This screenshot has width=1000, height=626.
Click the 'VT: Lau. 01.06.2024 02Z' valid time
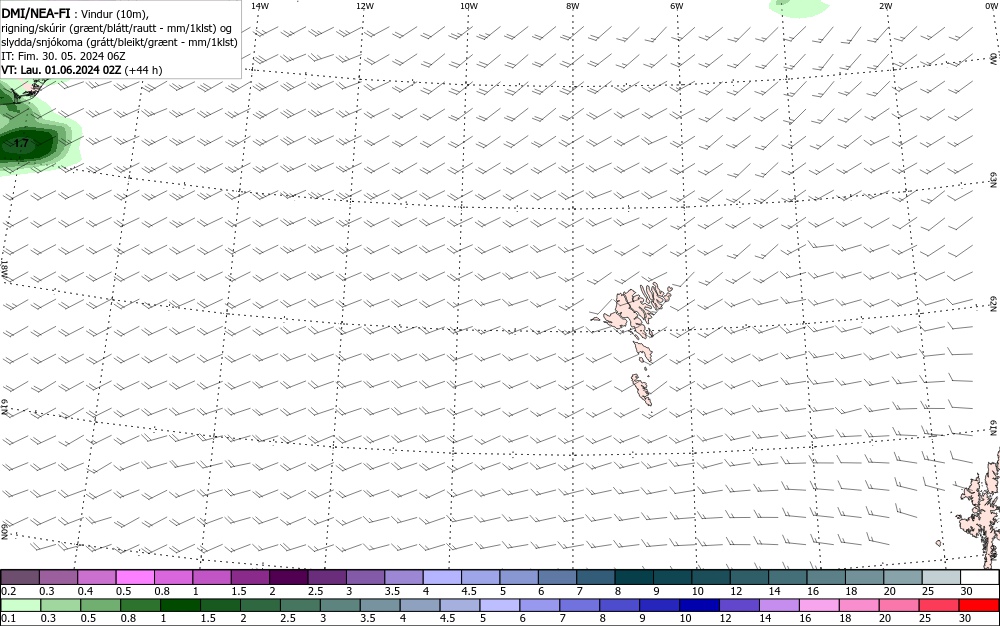tap(61, 69)
